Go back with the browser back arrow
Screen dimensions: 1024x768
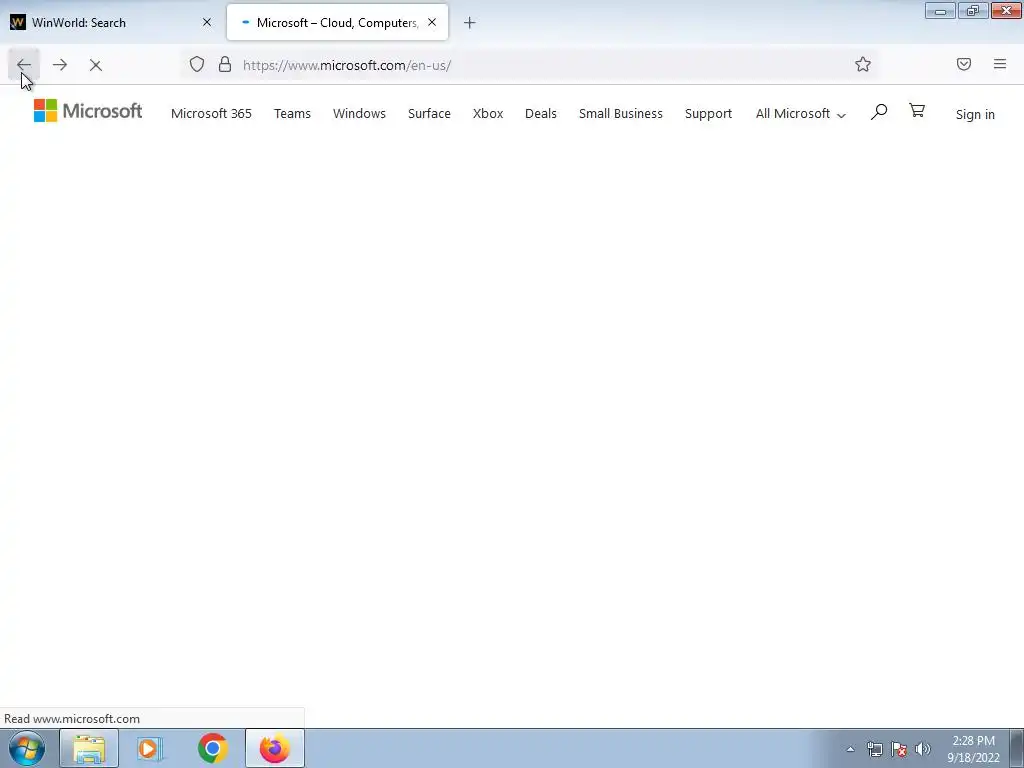click(24, 64)
